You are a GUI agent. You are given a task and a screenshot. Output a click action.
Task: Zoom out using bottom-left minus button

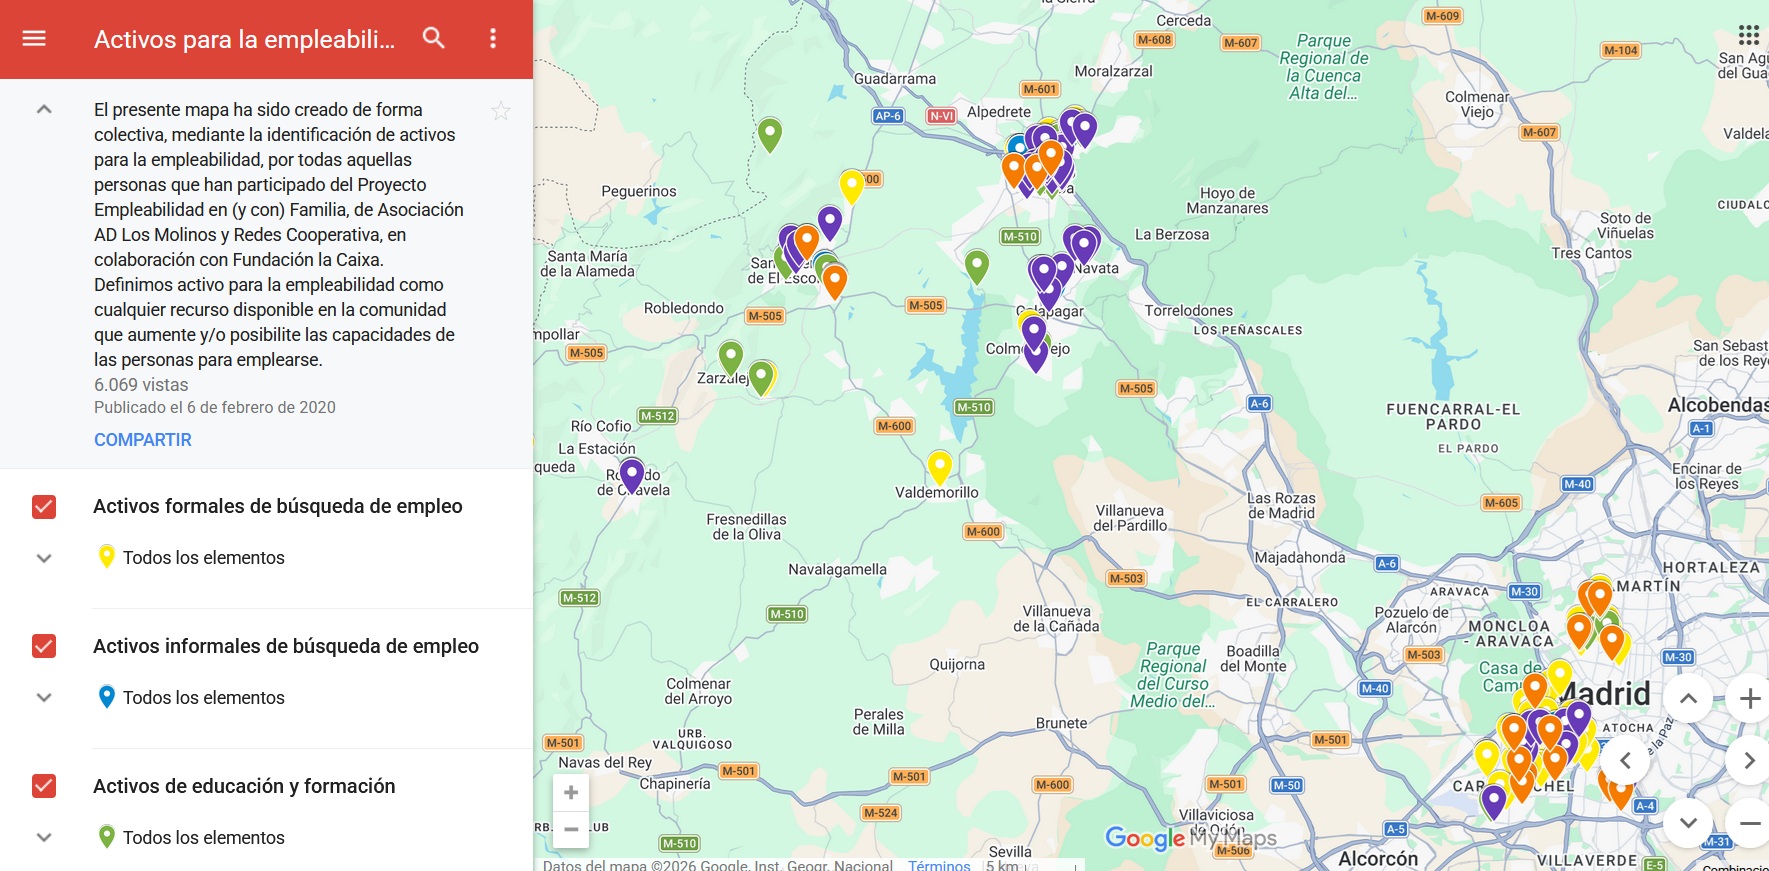coord(571,829)
